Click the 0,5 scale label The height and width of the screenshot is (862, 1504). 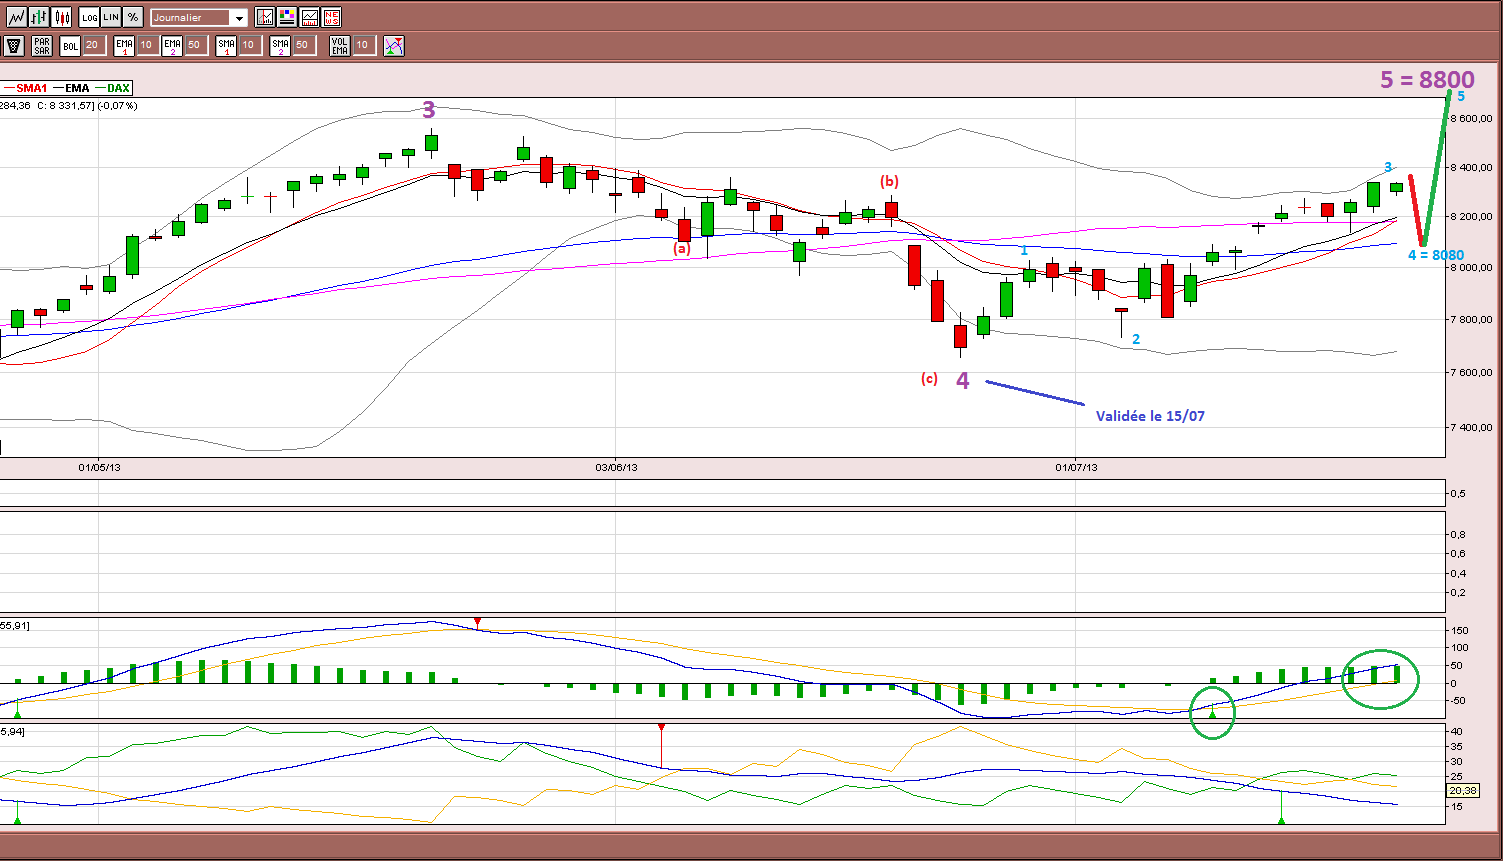point(1458,494)
